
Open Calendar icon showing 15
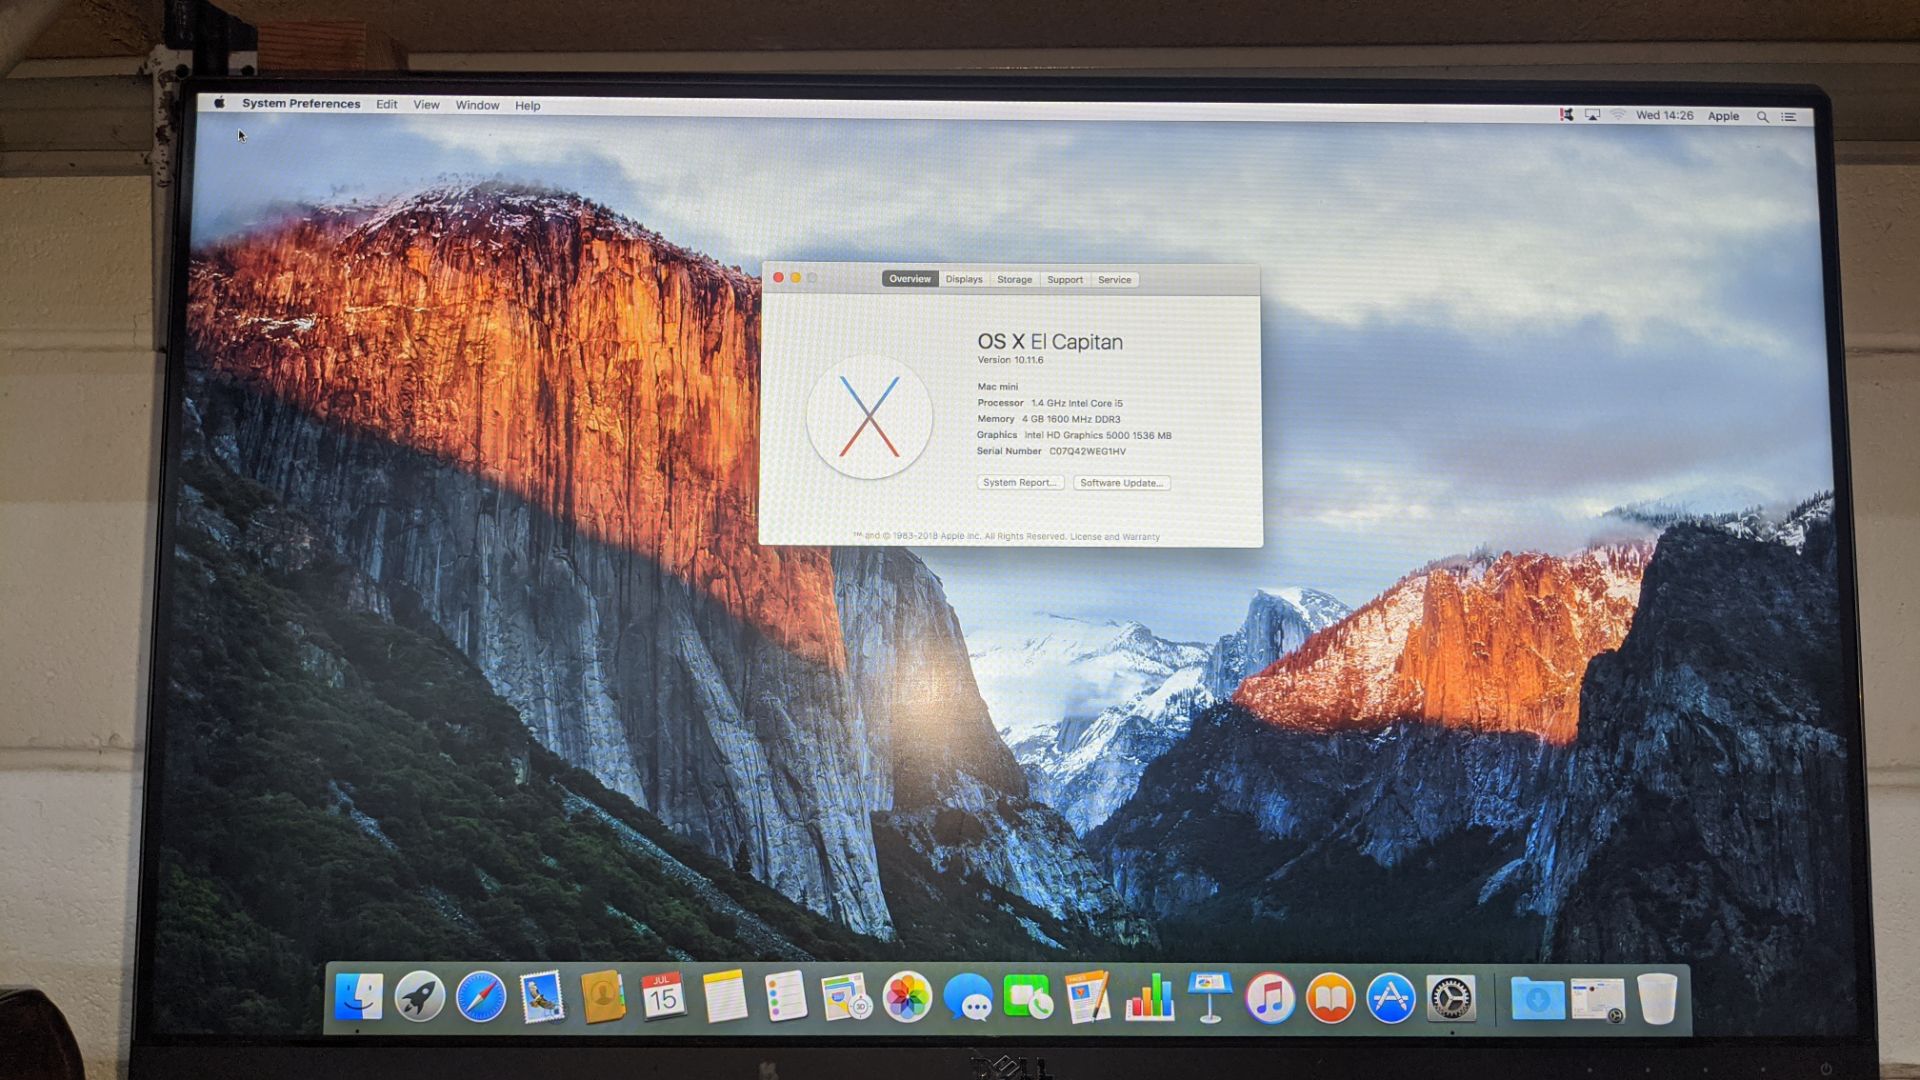point(663,996)
